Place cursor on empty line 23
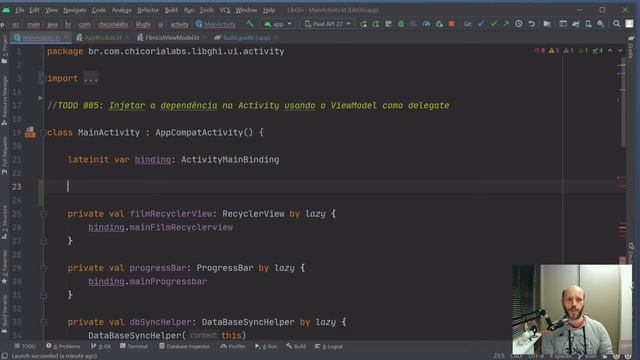640x360 pixels. (x=335, y=187)
